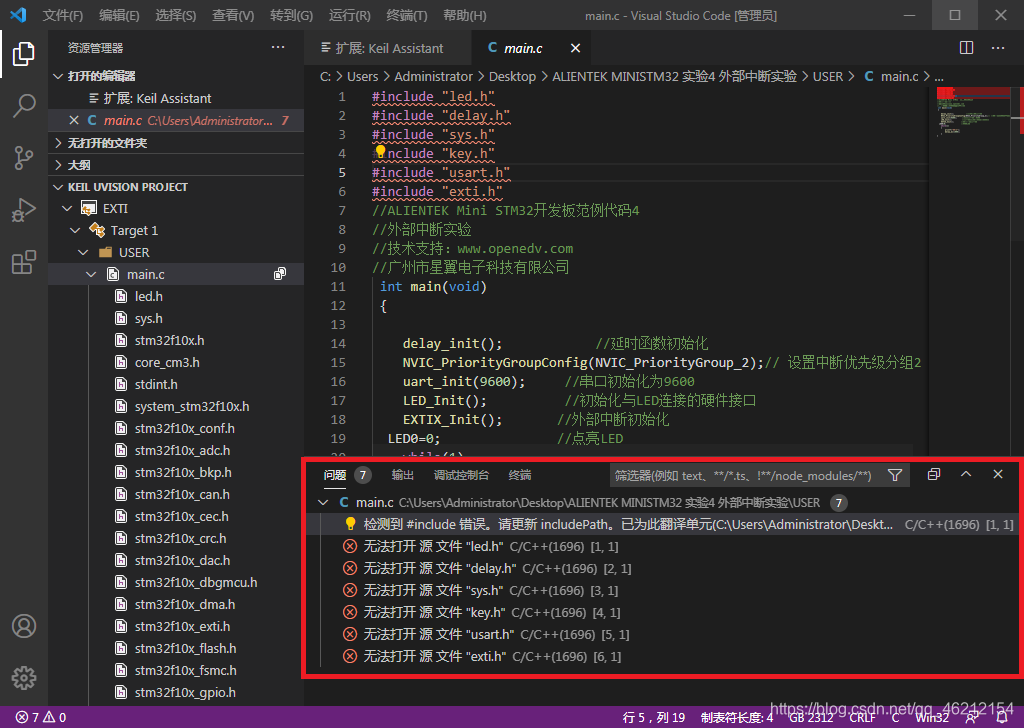Open the 文件(F) menu

[63, 15]
